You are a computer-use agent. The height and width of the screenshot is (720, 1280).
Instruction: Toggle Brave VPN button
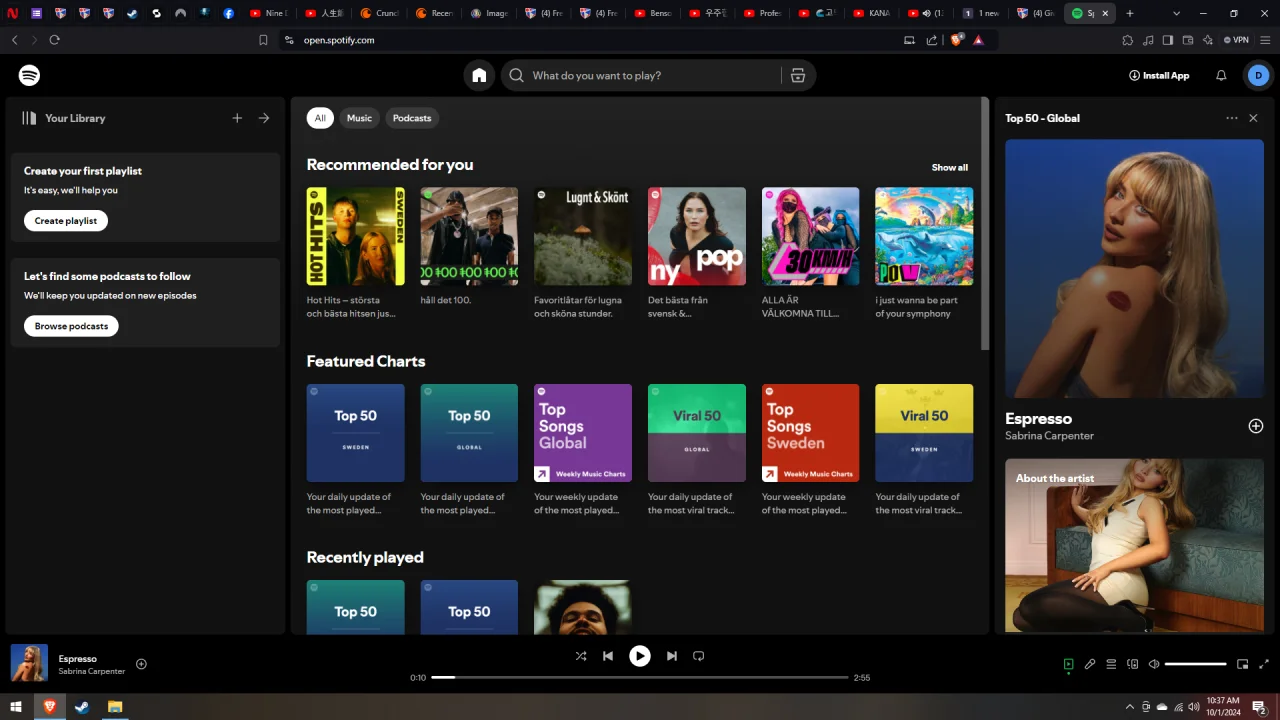point(1236,40)
